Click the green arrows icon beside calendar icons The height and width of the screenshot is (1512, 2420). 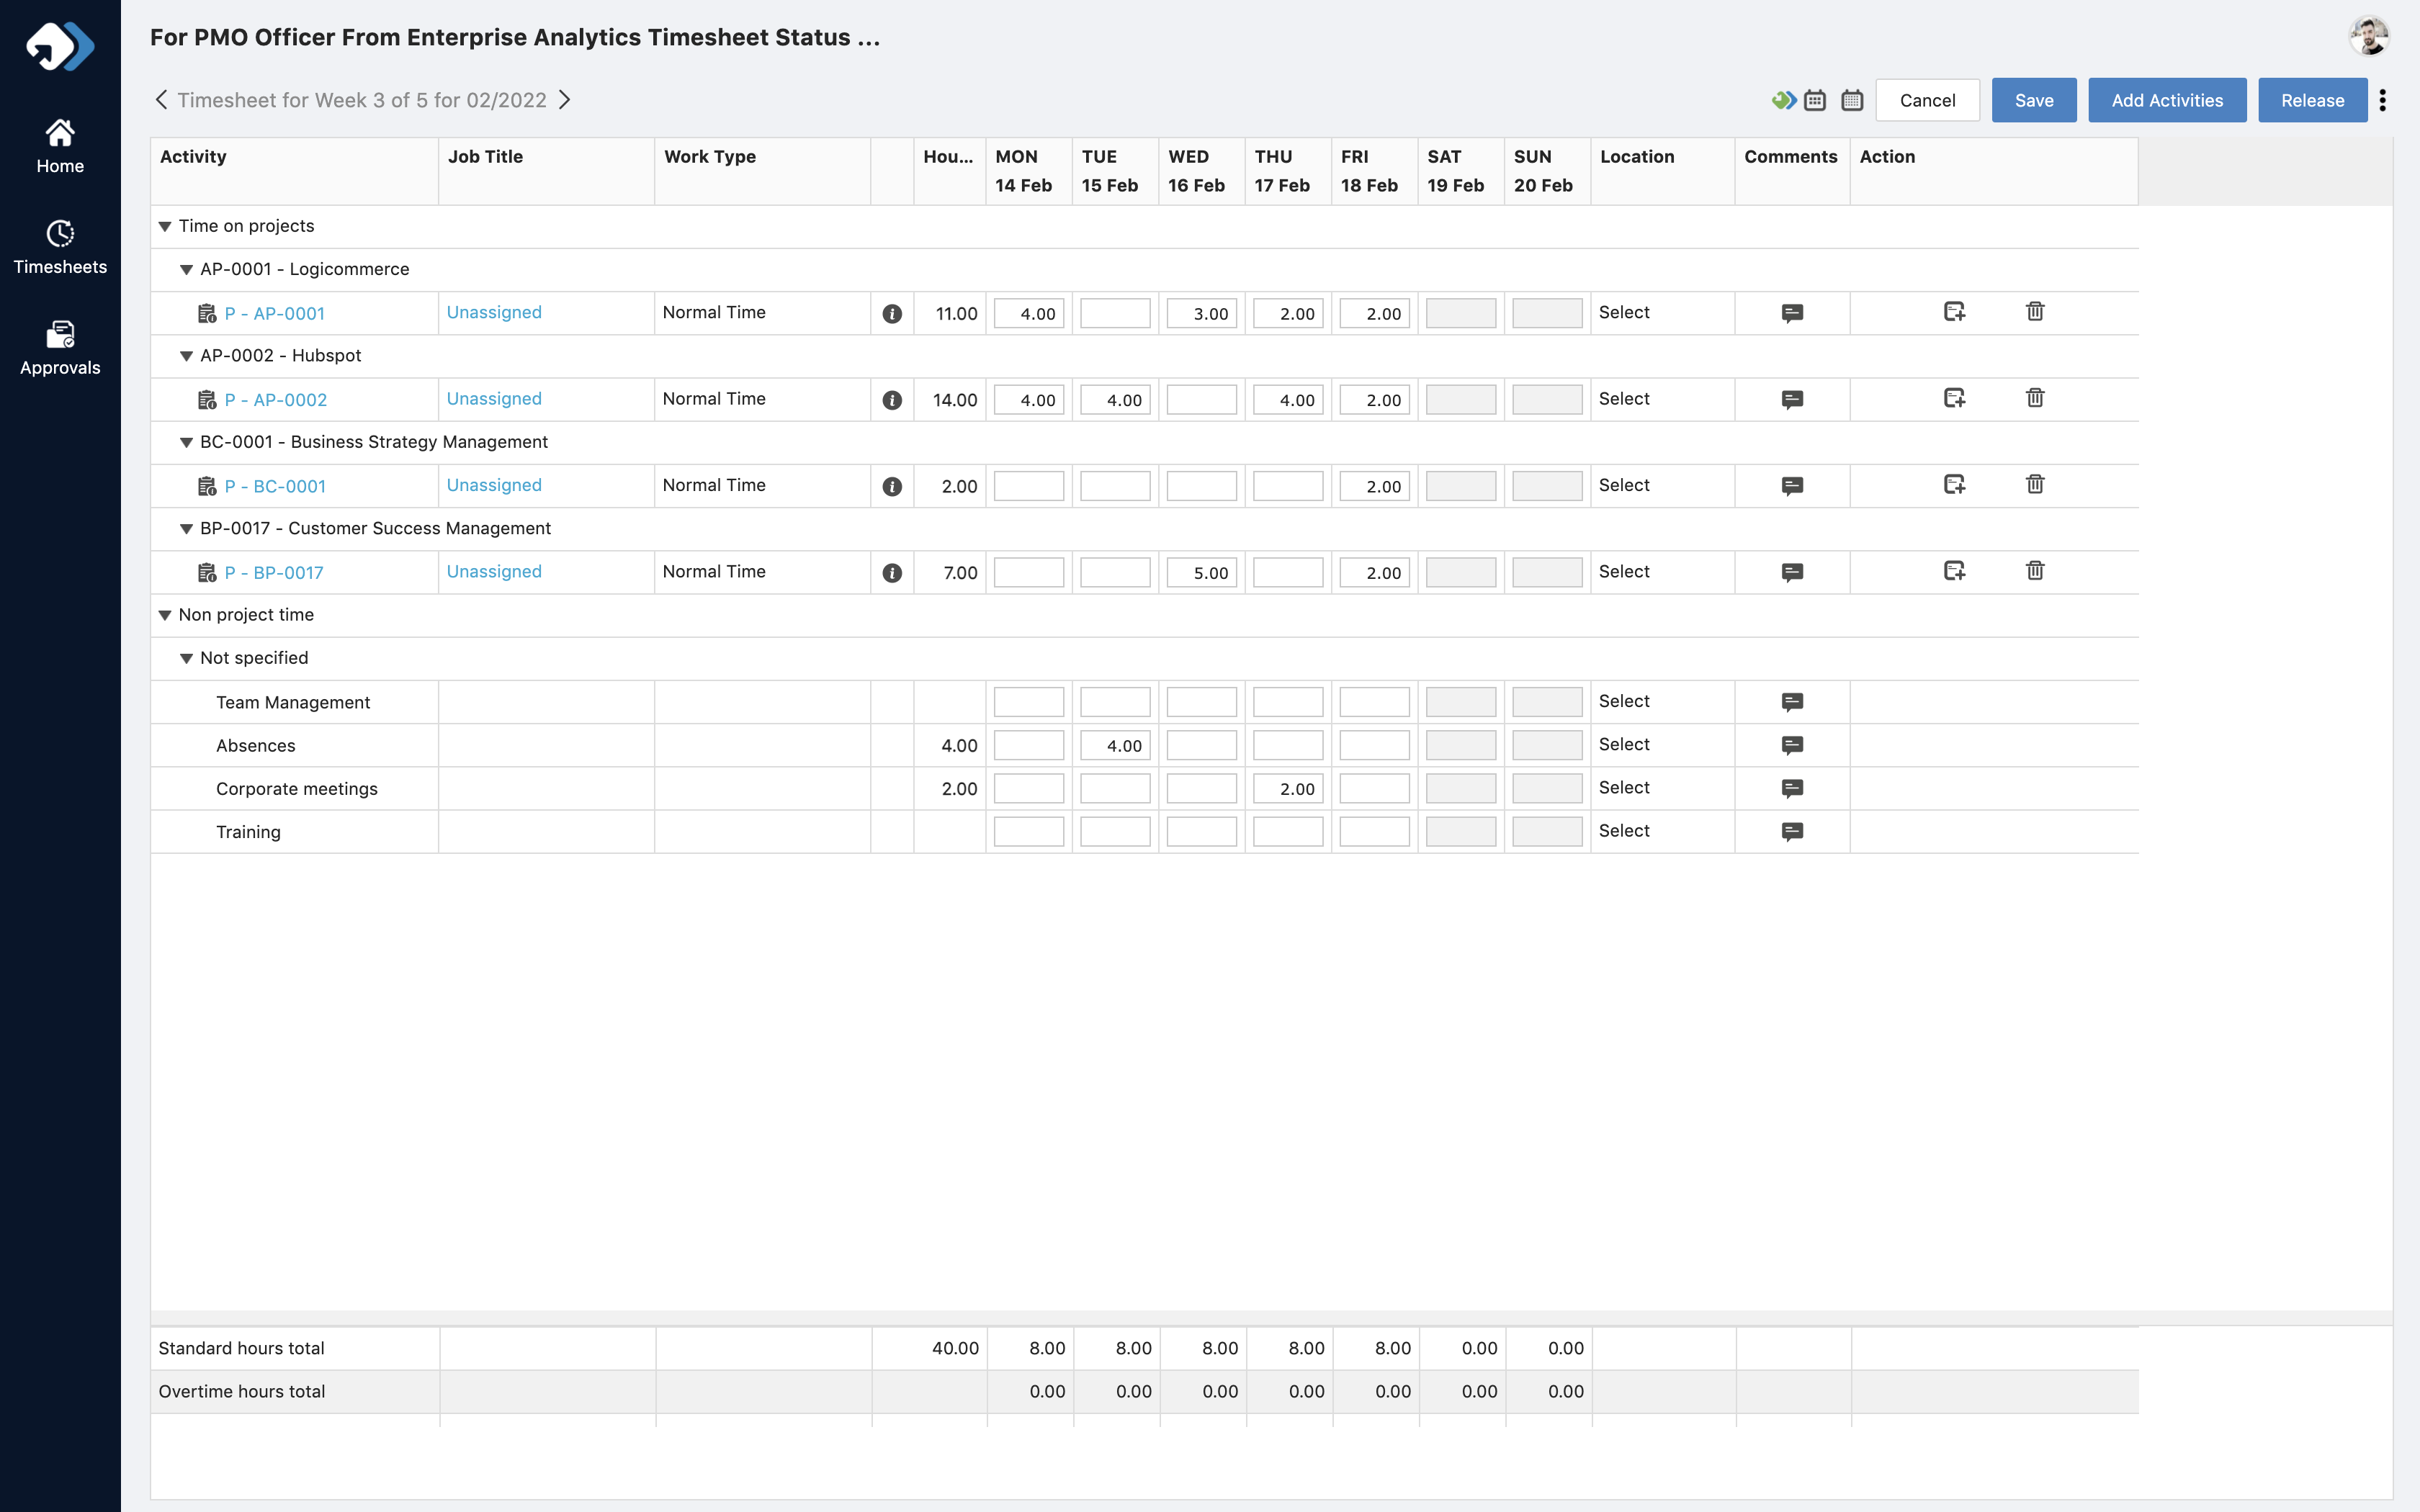(x=1783, y=100)
